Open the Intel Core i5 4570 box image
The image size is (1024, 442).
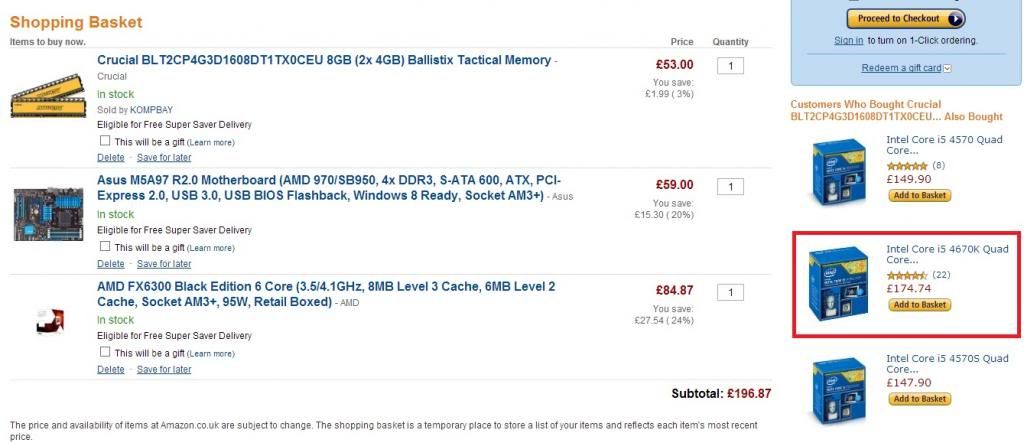click(838, 172)
